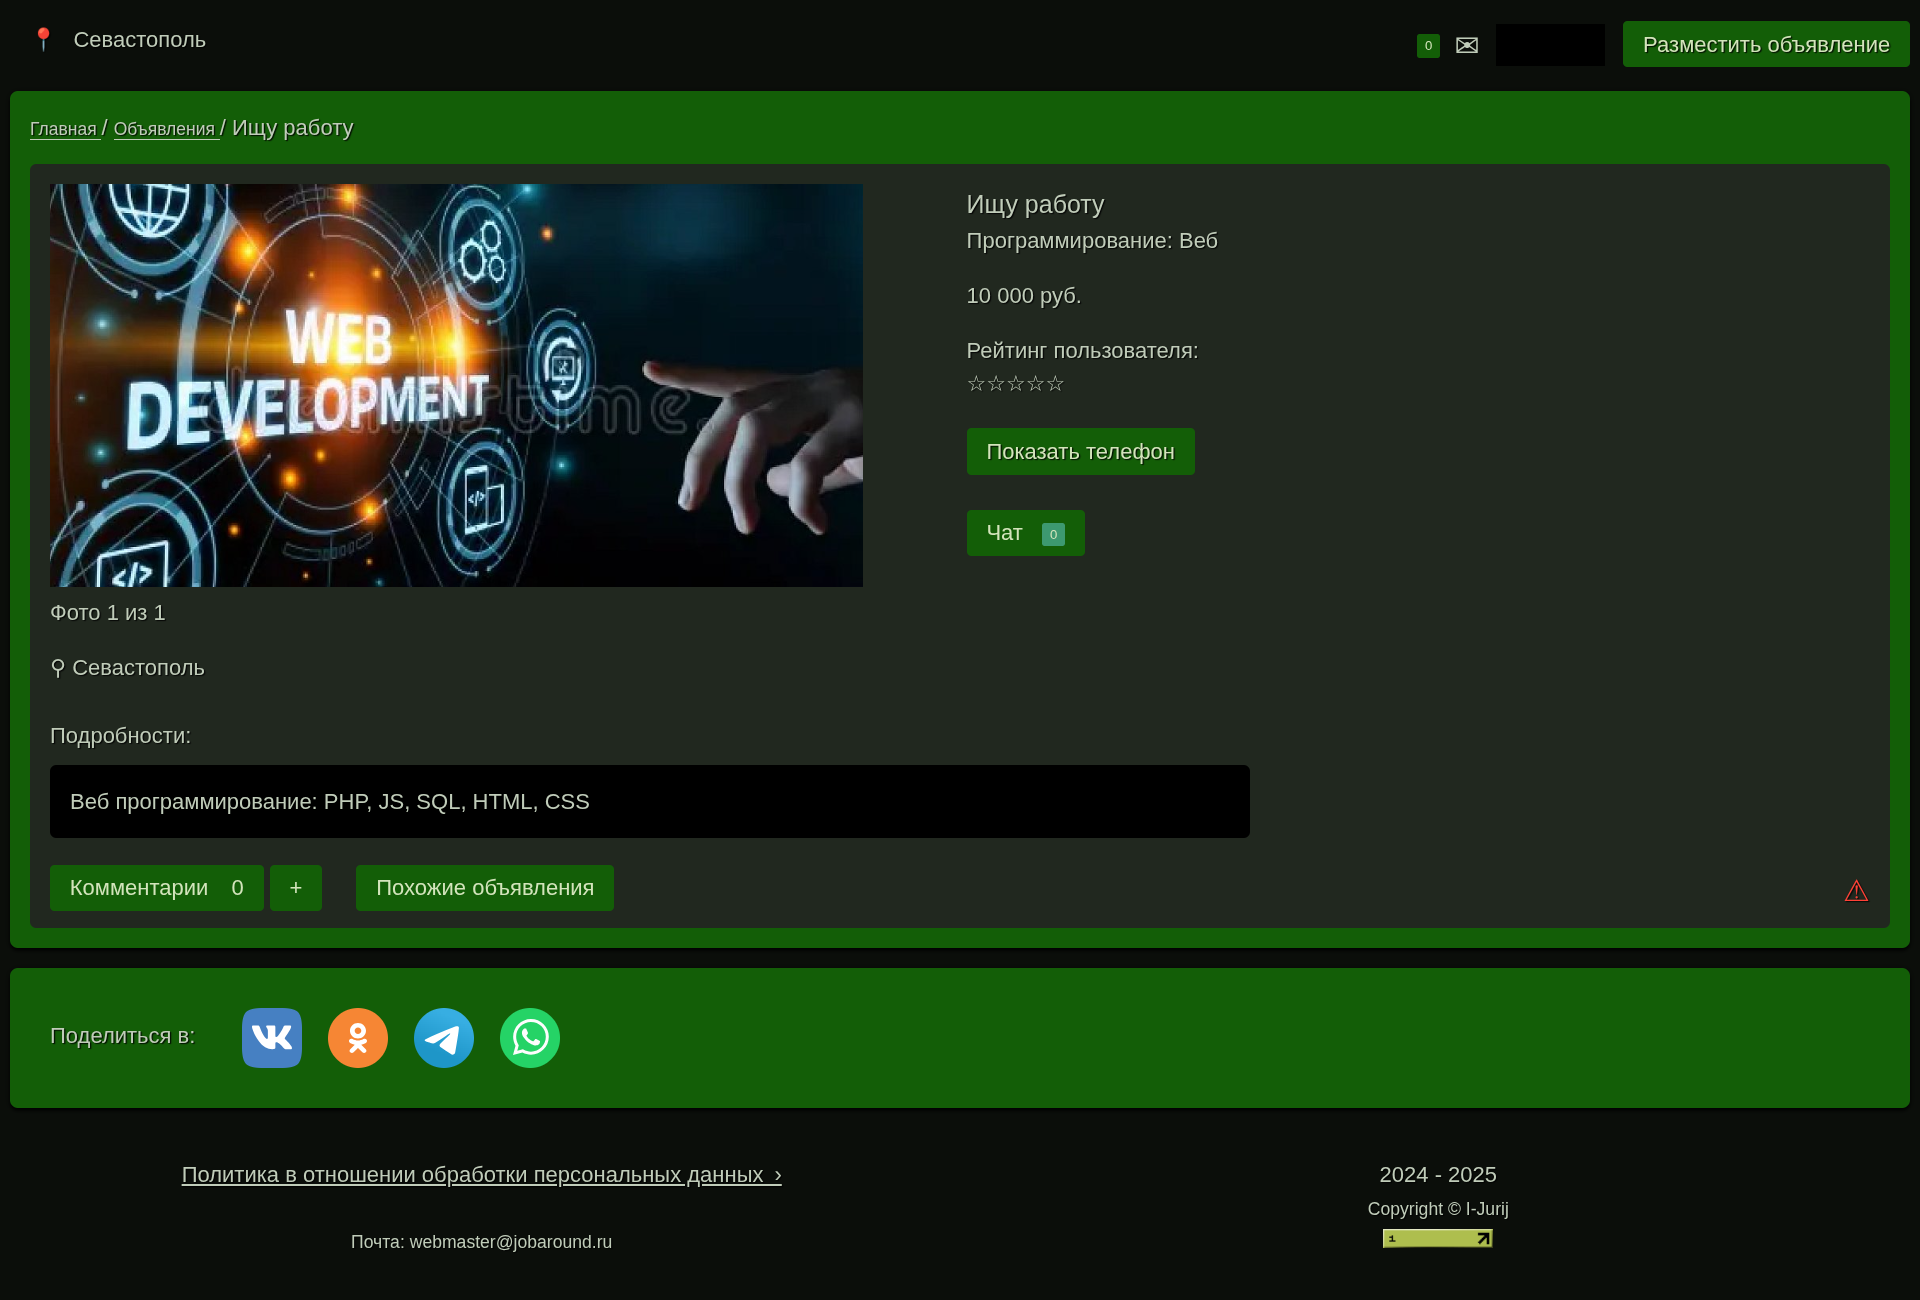Open personal data policy link
The height and width of the screenshot is (1300, 1920).
point(481,1175)
